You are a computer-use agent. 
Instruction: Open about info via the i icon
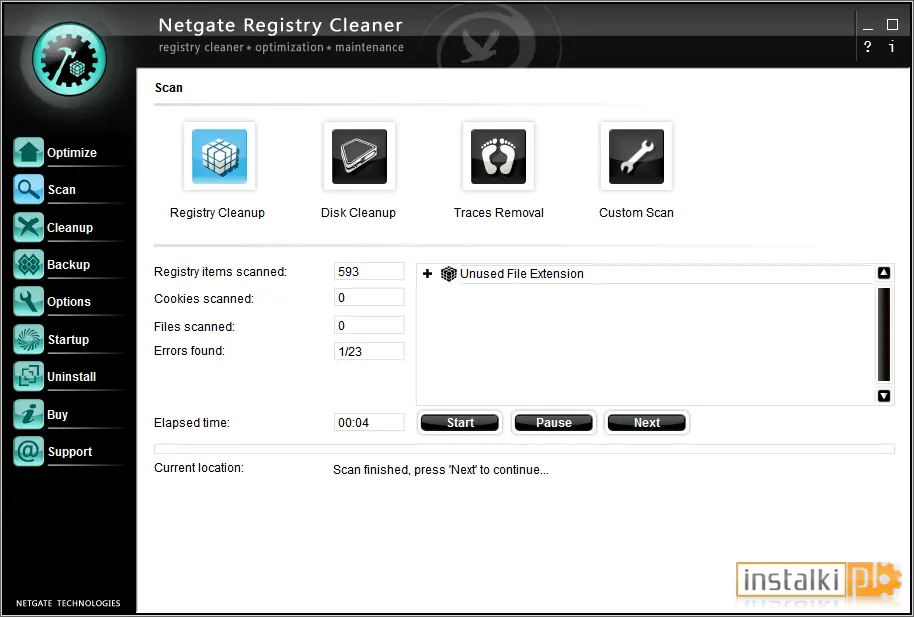[892, 47]
